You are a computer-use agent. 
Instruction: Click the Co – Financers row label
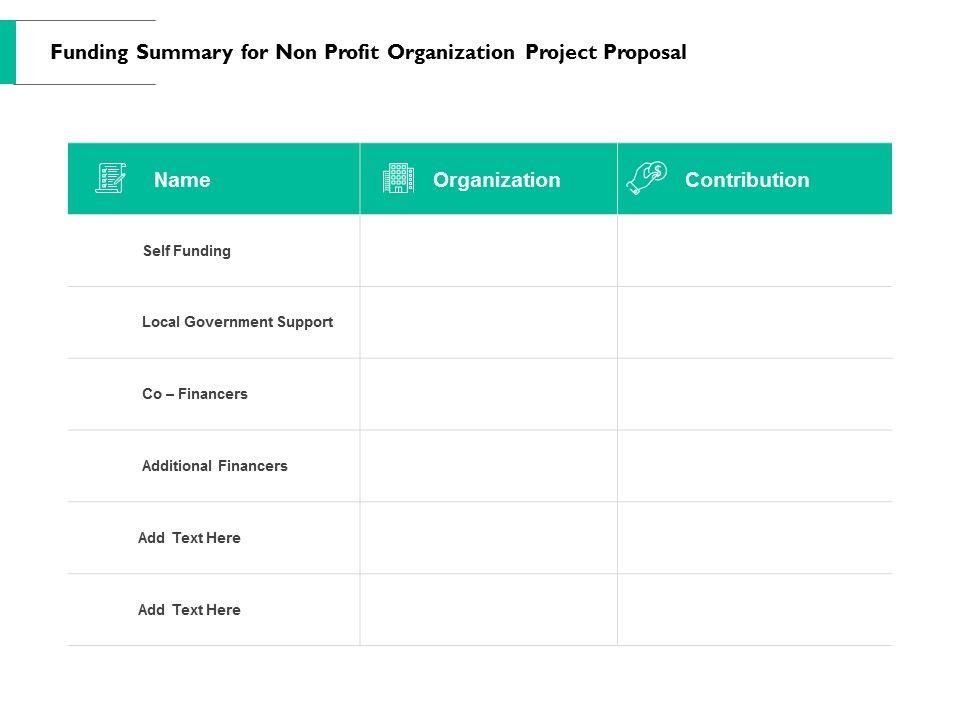point(195,394)
